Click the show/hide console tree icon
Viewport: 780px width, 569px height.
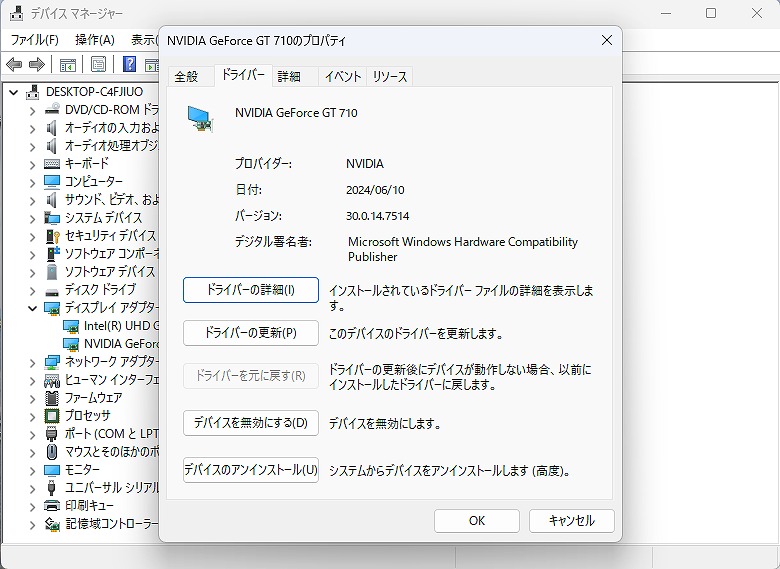tap(68, 65)
